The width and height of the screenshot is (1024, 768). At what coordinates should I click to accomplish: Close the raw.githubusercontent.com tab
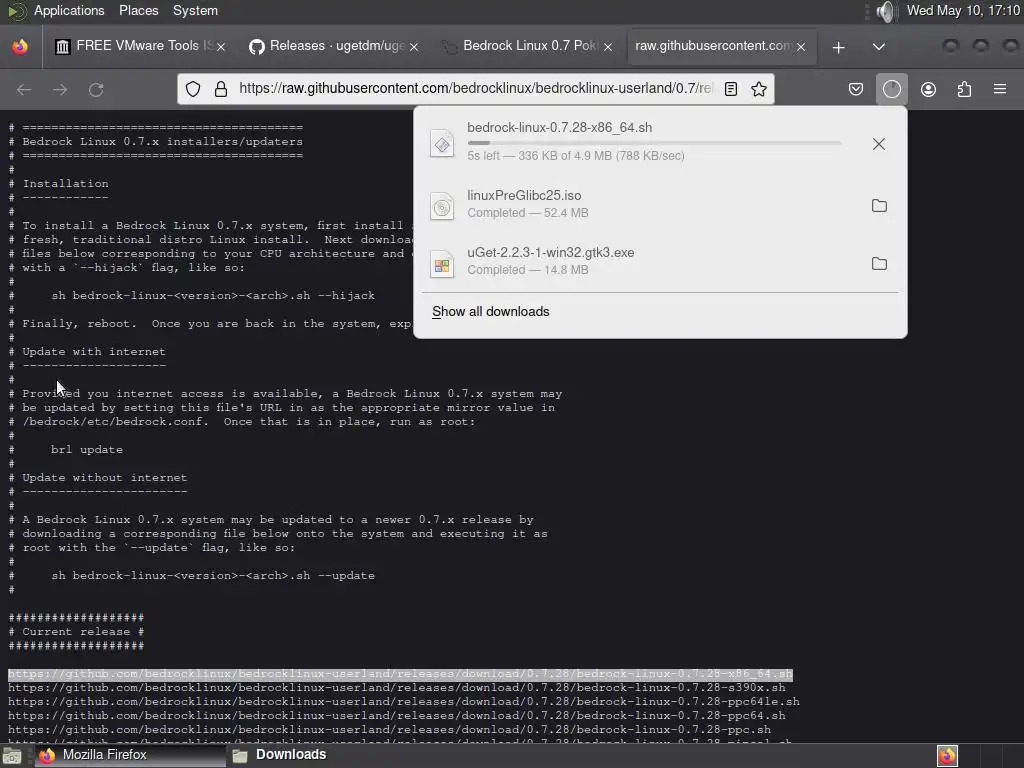[801, 47]
